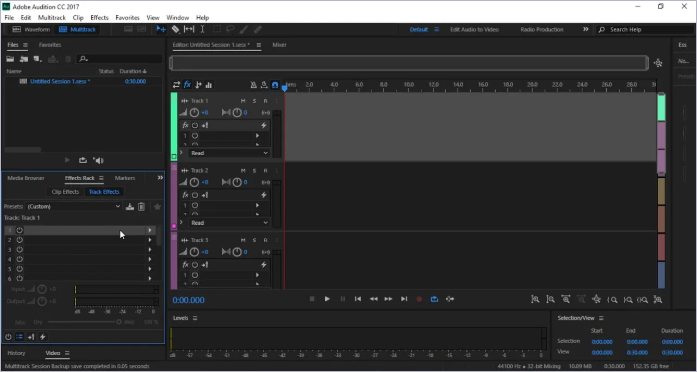
Task: Switch to the History tab
Action: (16, 353)
